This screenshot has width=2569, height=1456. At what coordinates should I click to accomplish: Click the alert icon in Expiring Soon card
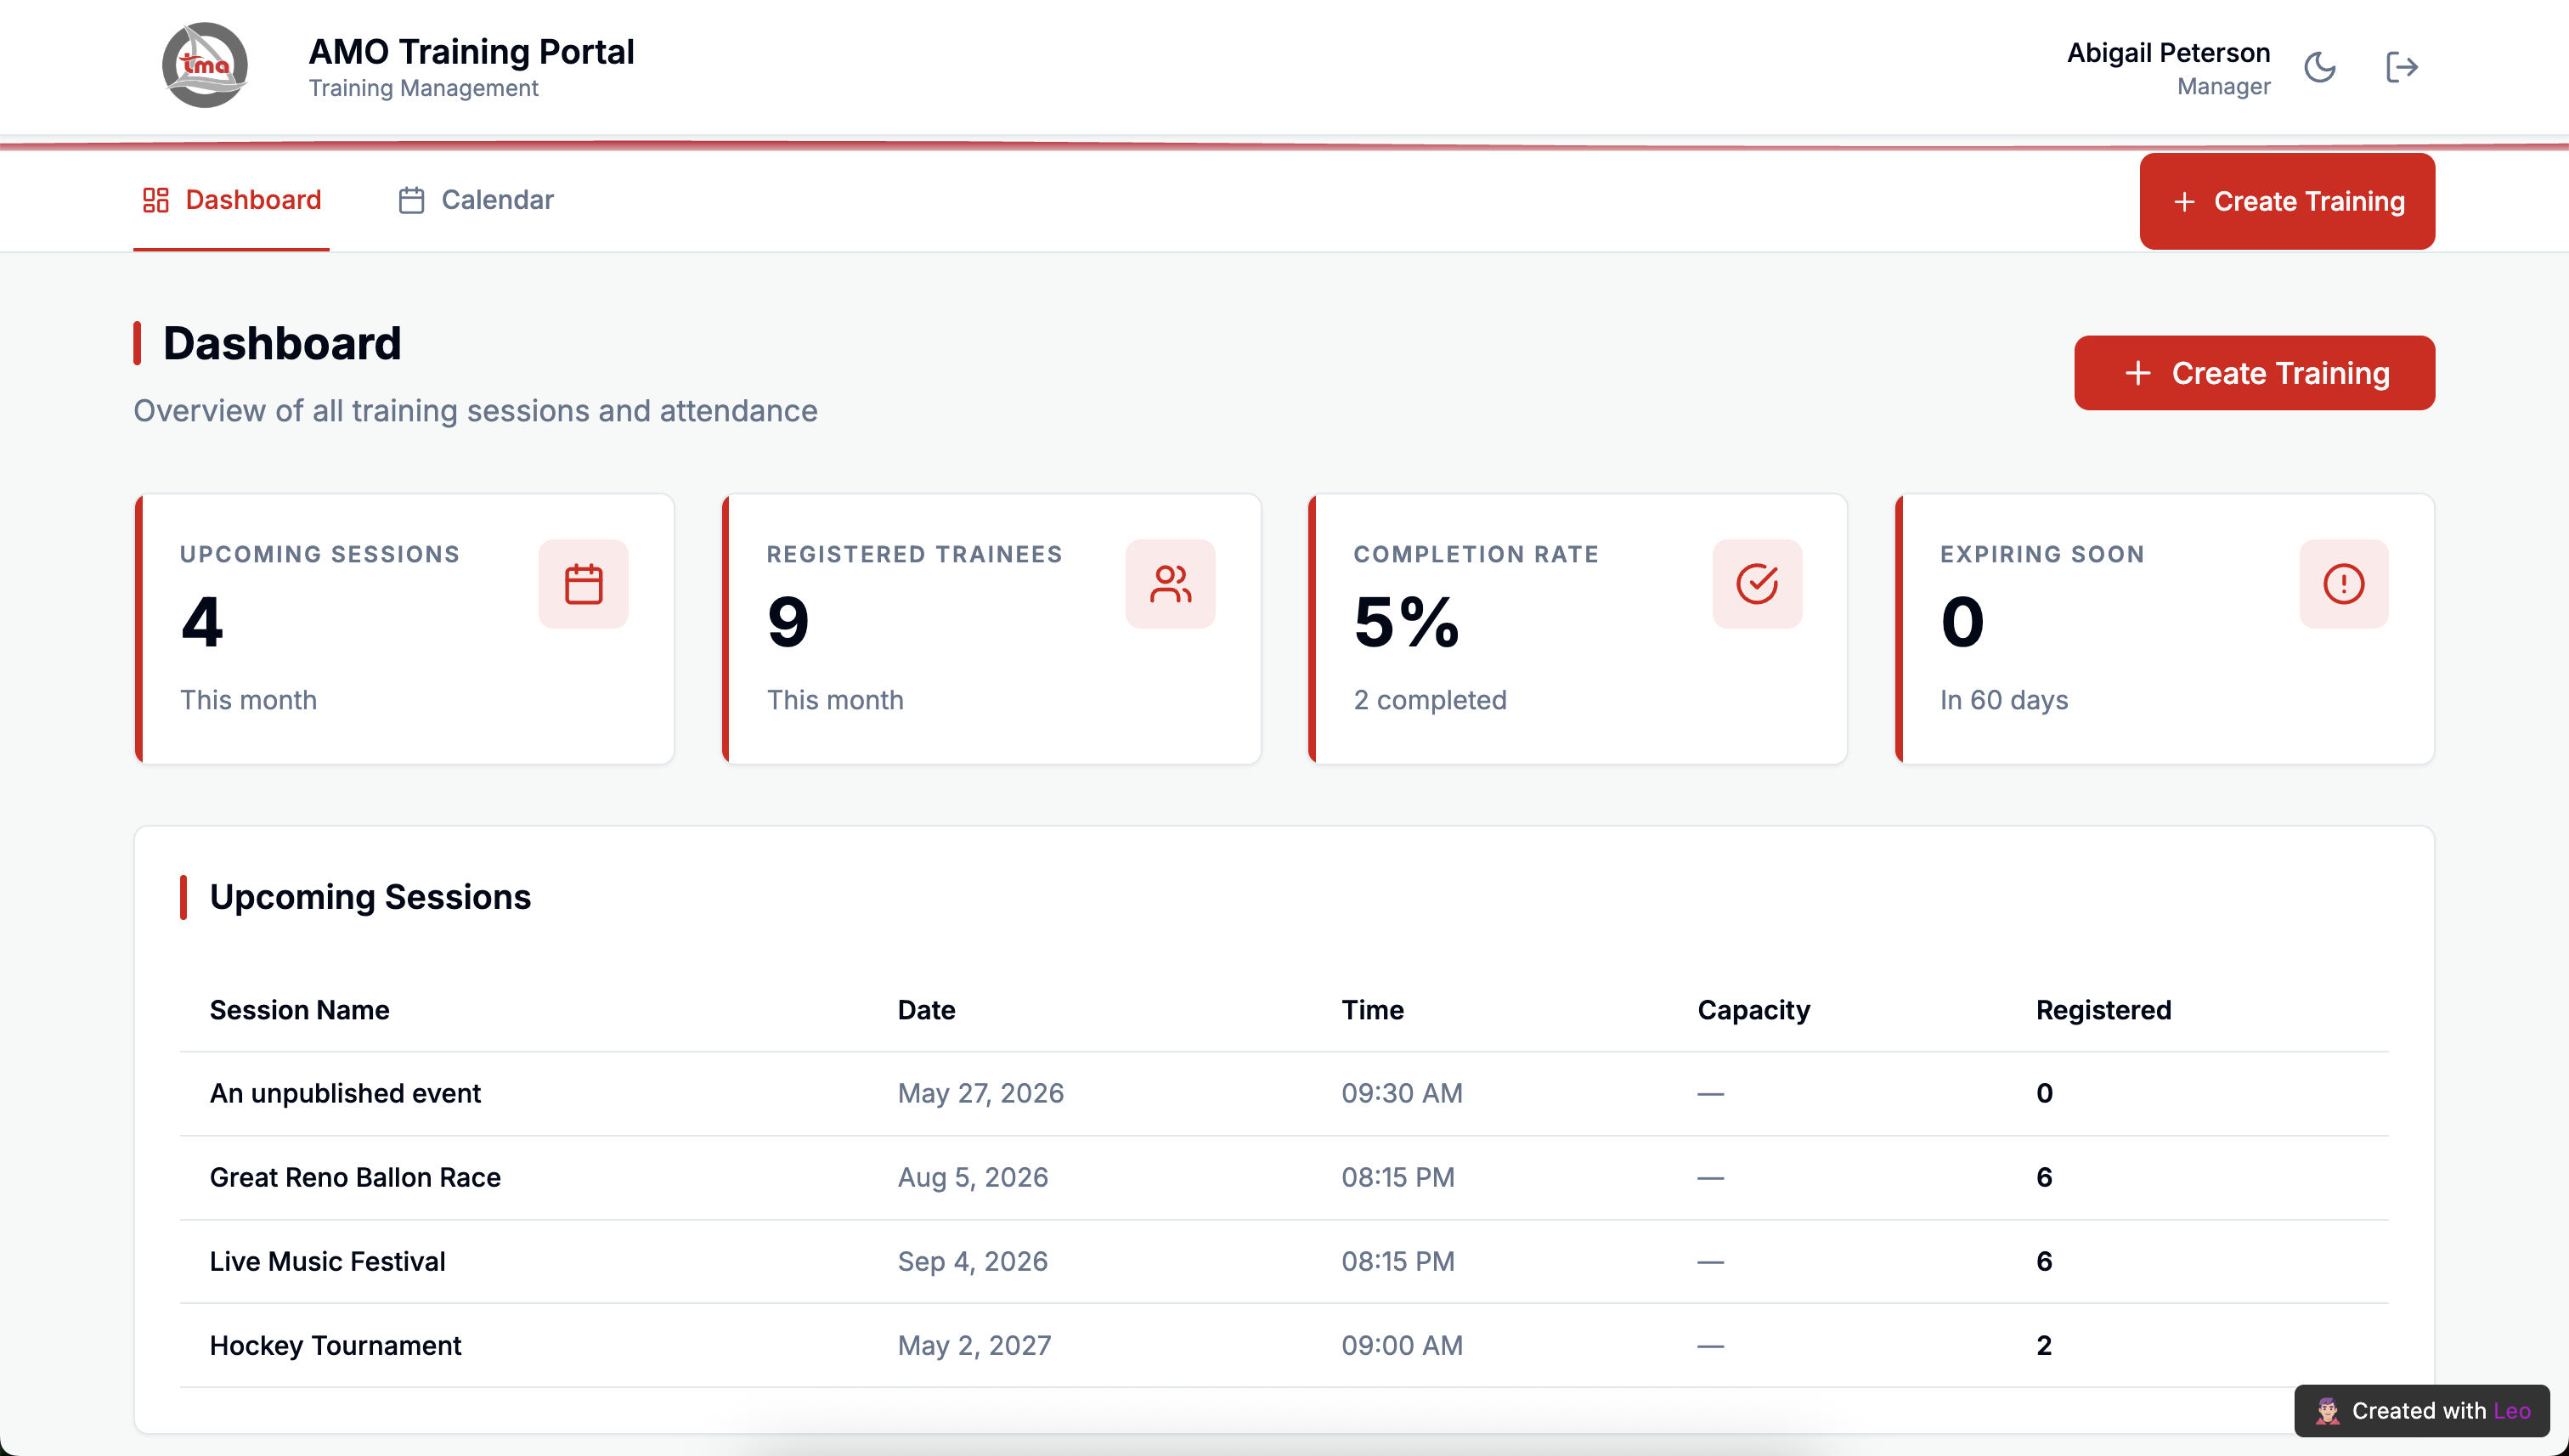pos(2343,584)
